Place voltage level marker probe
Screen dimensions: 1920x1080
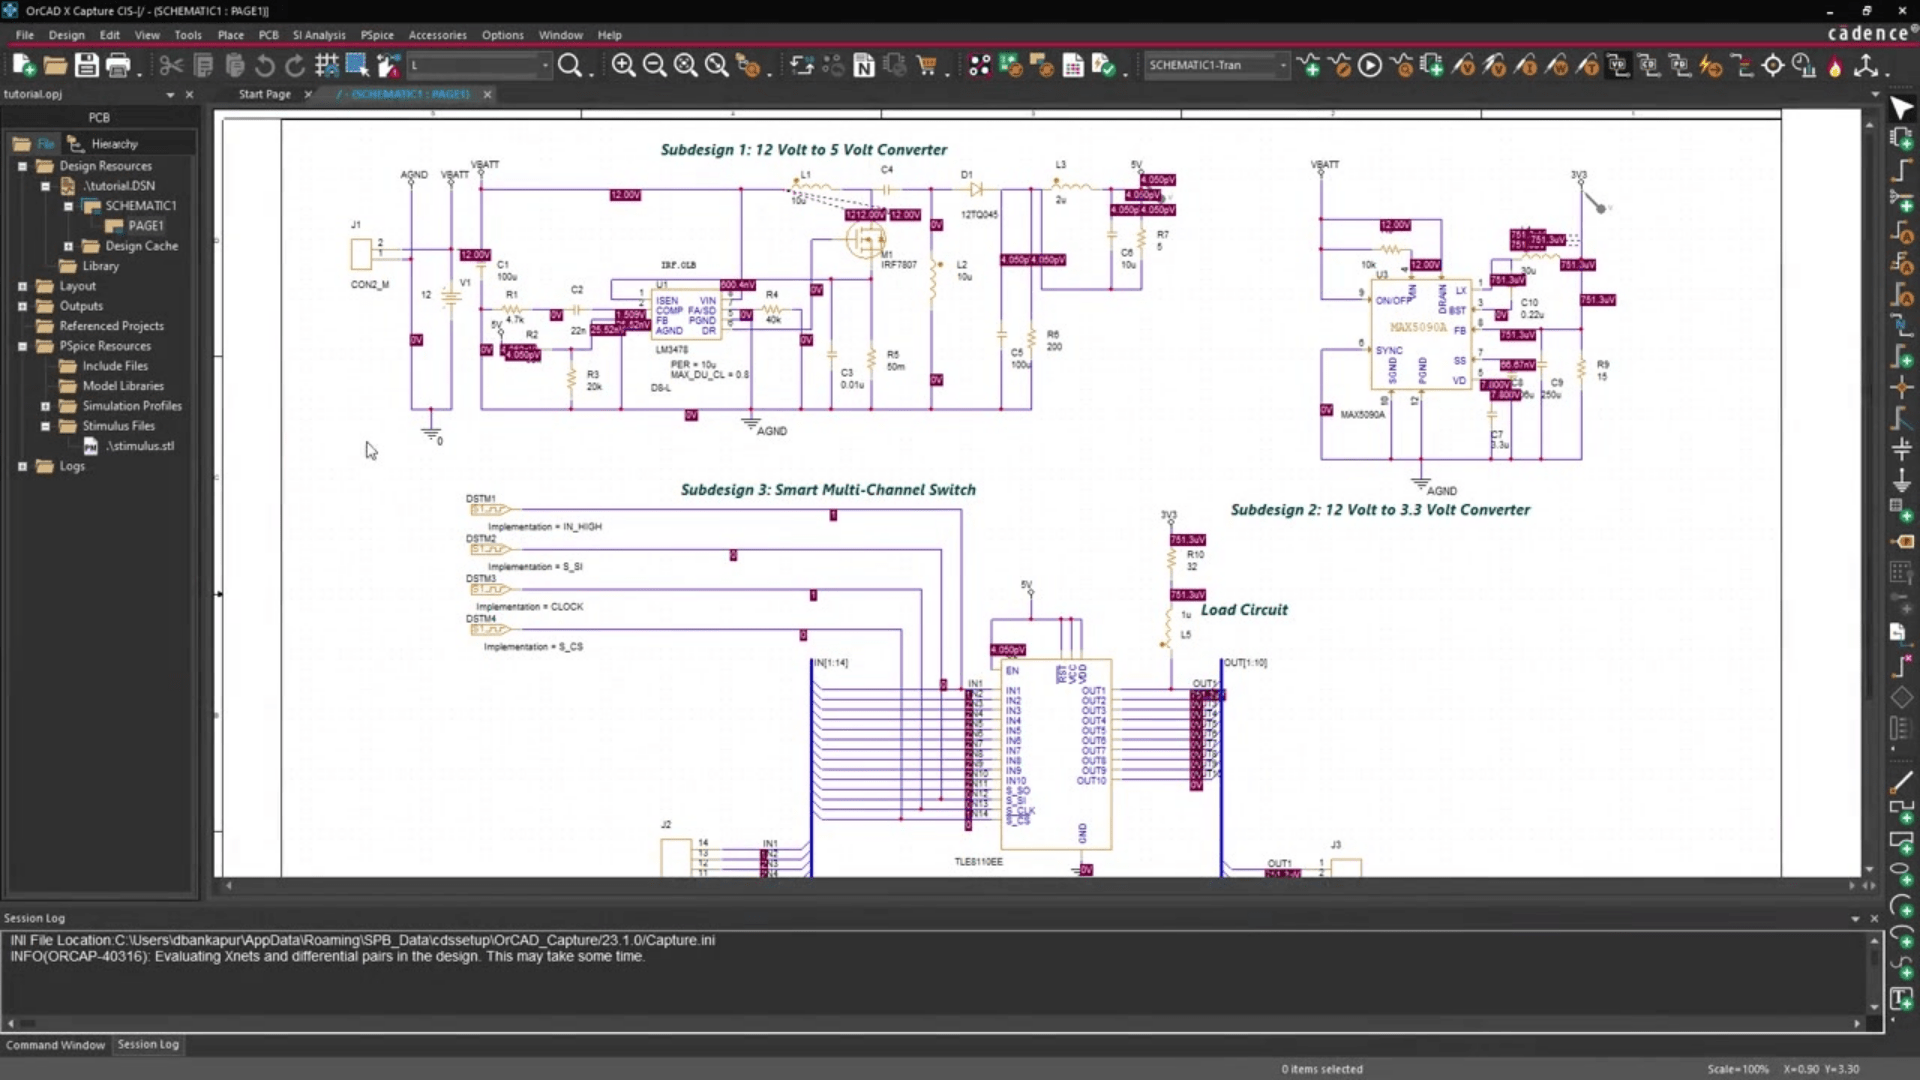[x=1463, y=66]
